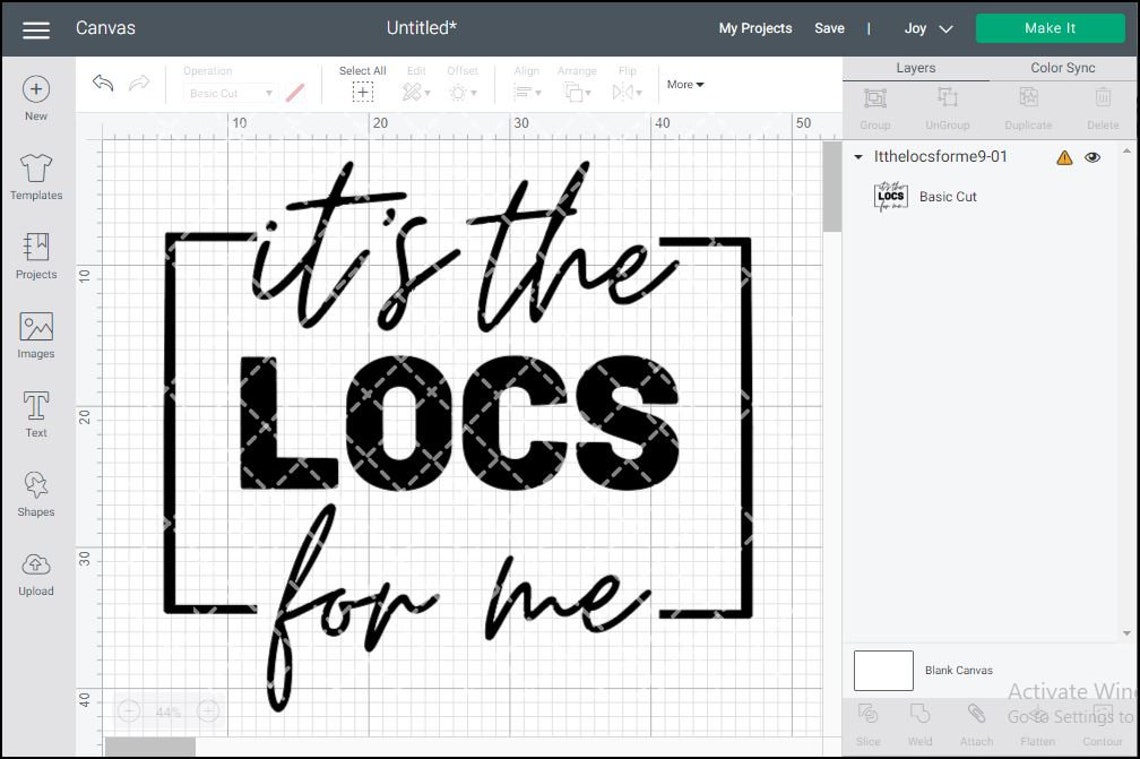Image resolution: width=1140 pixels, height=759 pixels.
Task: Open the Align options
Action: tap(526, 92)
